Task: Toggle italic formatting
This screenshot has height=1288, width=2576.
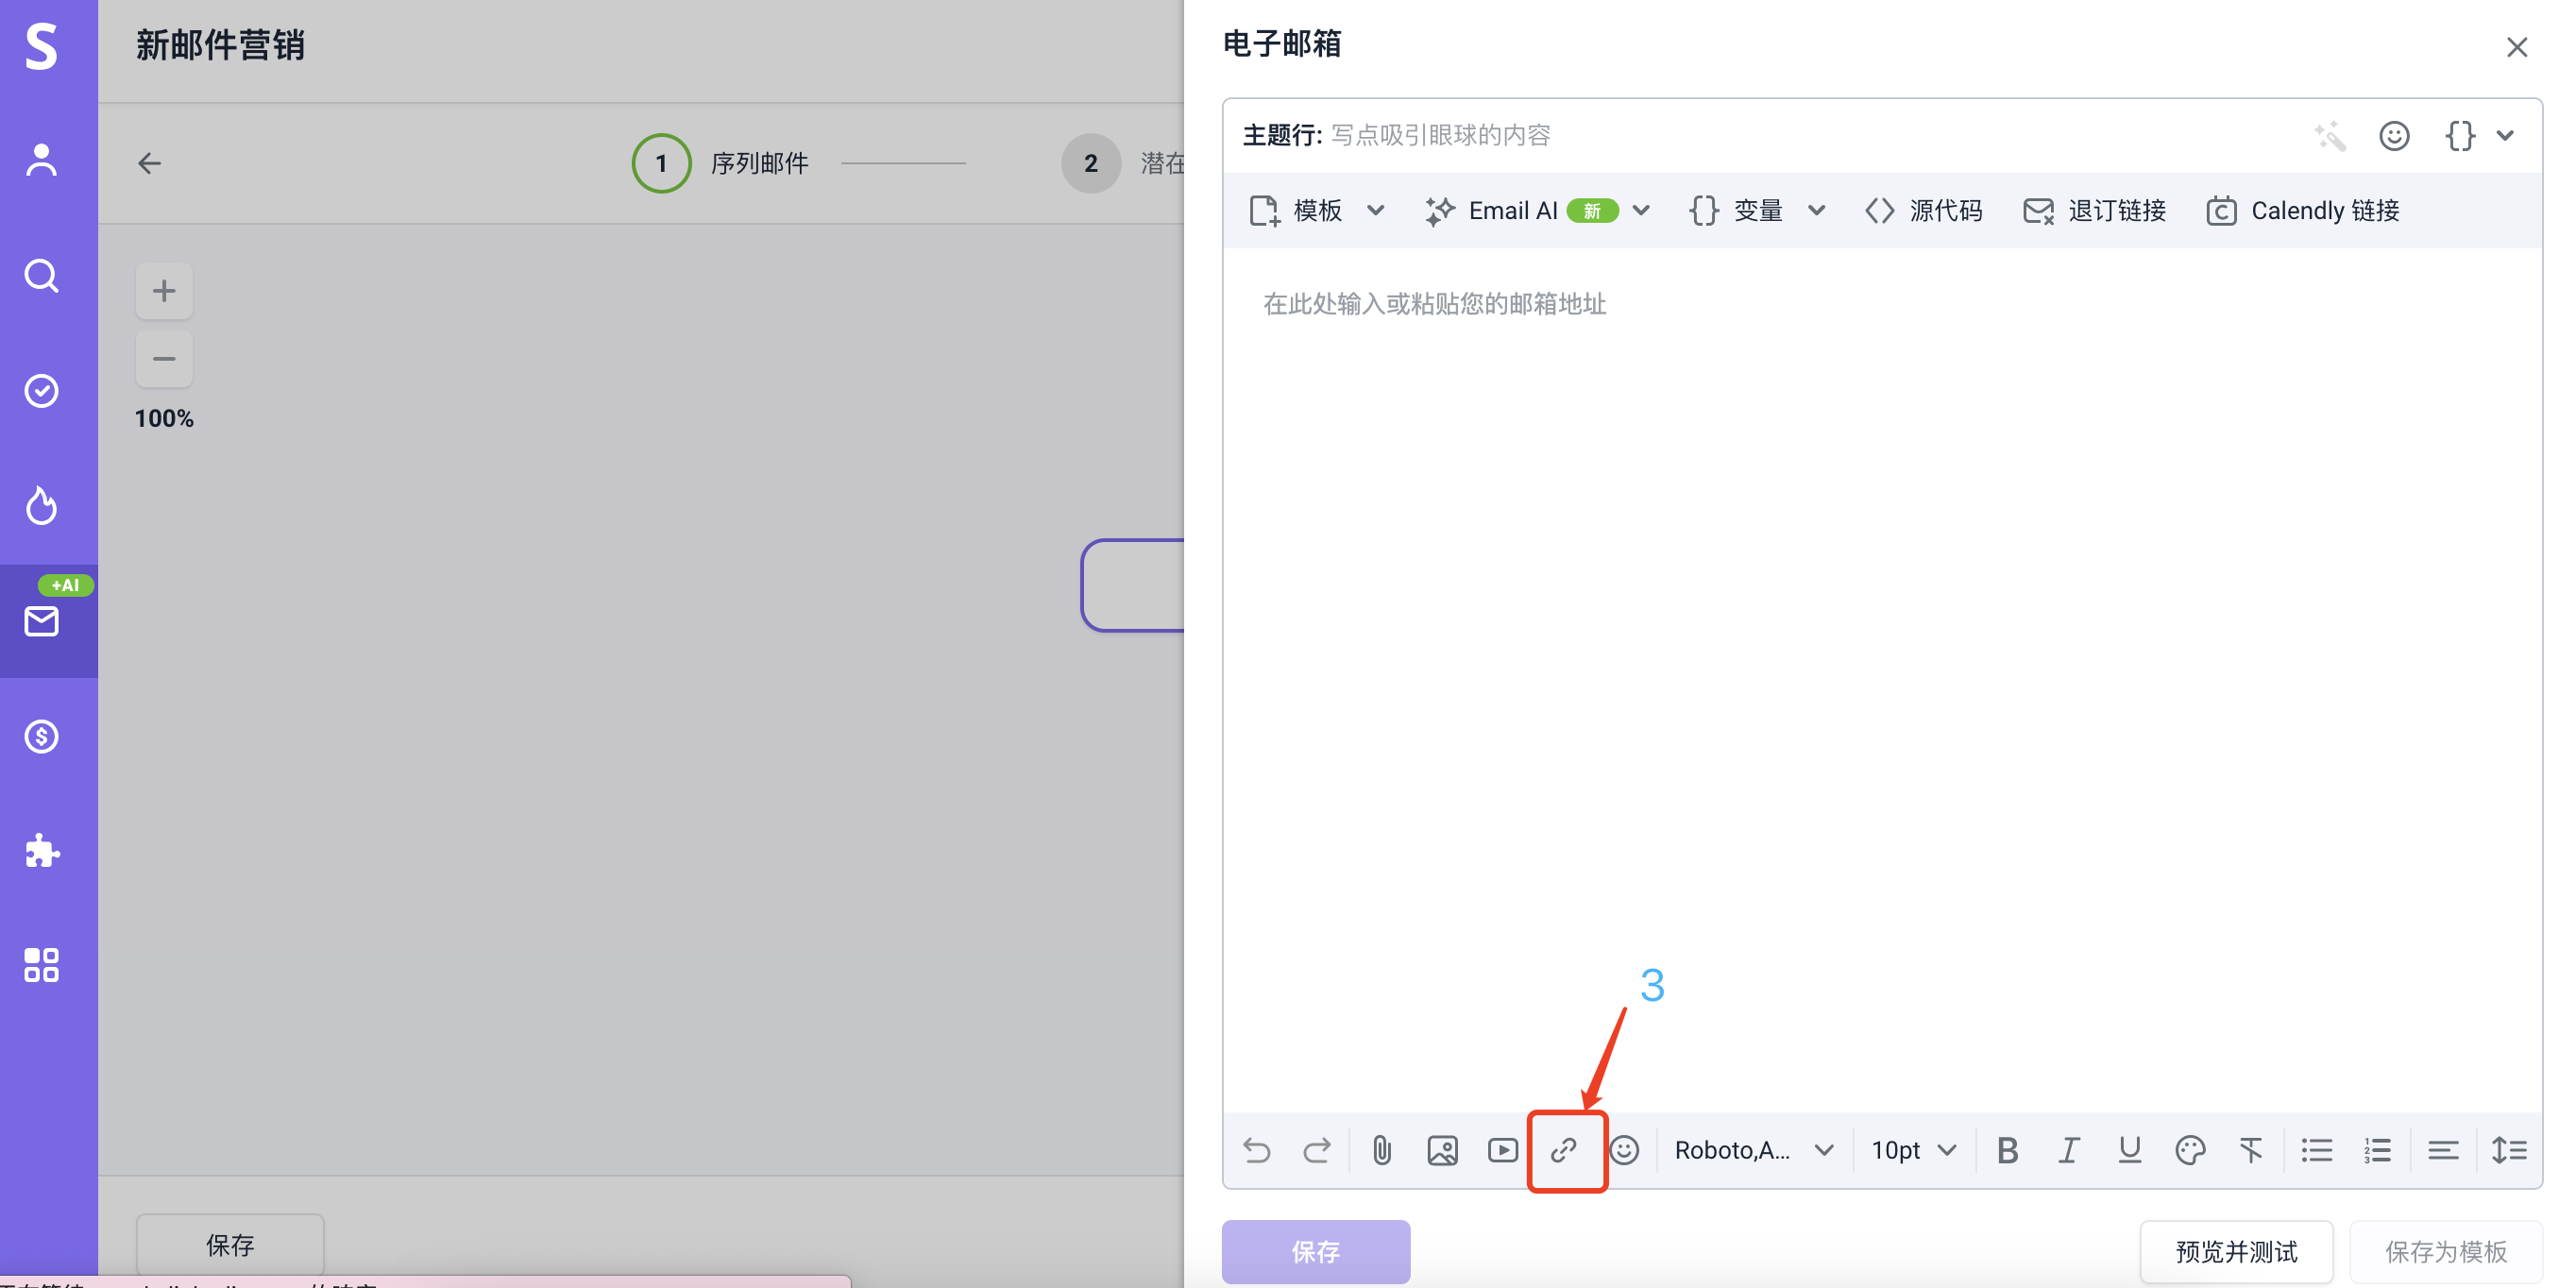Action: coord(2068,1150)
